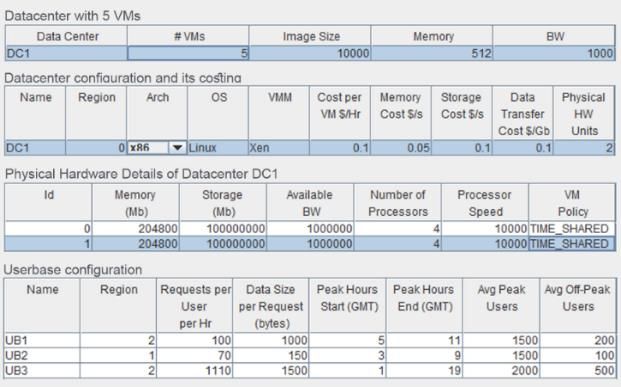Click the Physical HW Units value 2
This screenshot has width=621, height=387.
[x=584, y=148]
